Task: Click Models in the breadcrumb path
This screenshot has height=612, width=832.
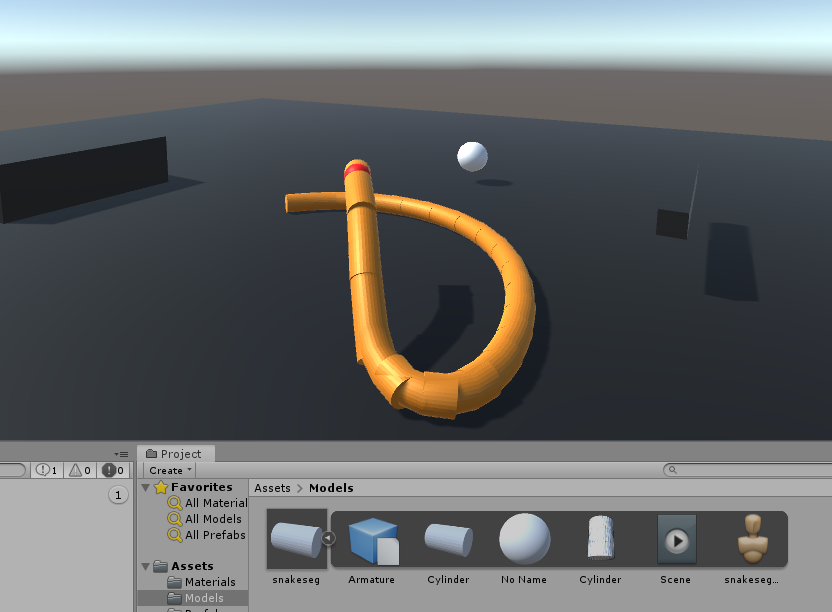Action: coord(331,488)
